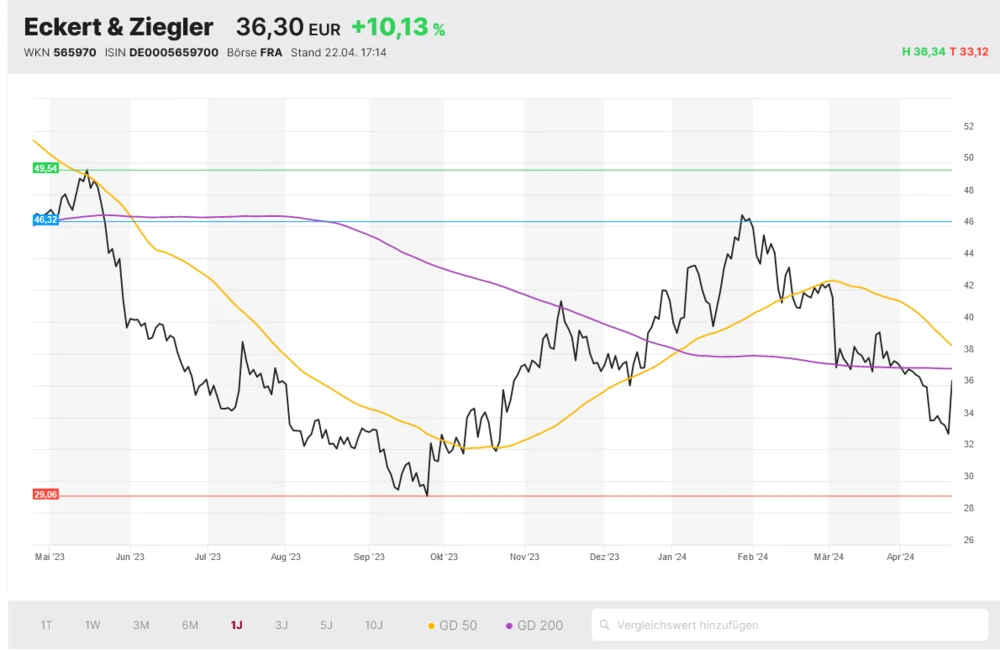The width and height of the screenshot is (1000, 650).
Task: Focus the Vergleichswert hinzufügen field
Action: pos(790,625)
